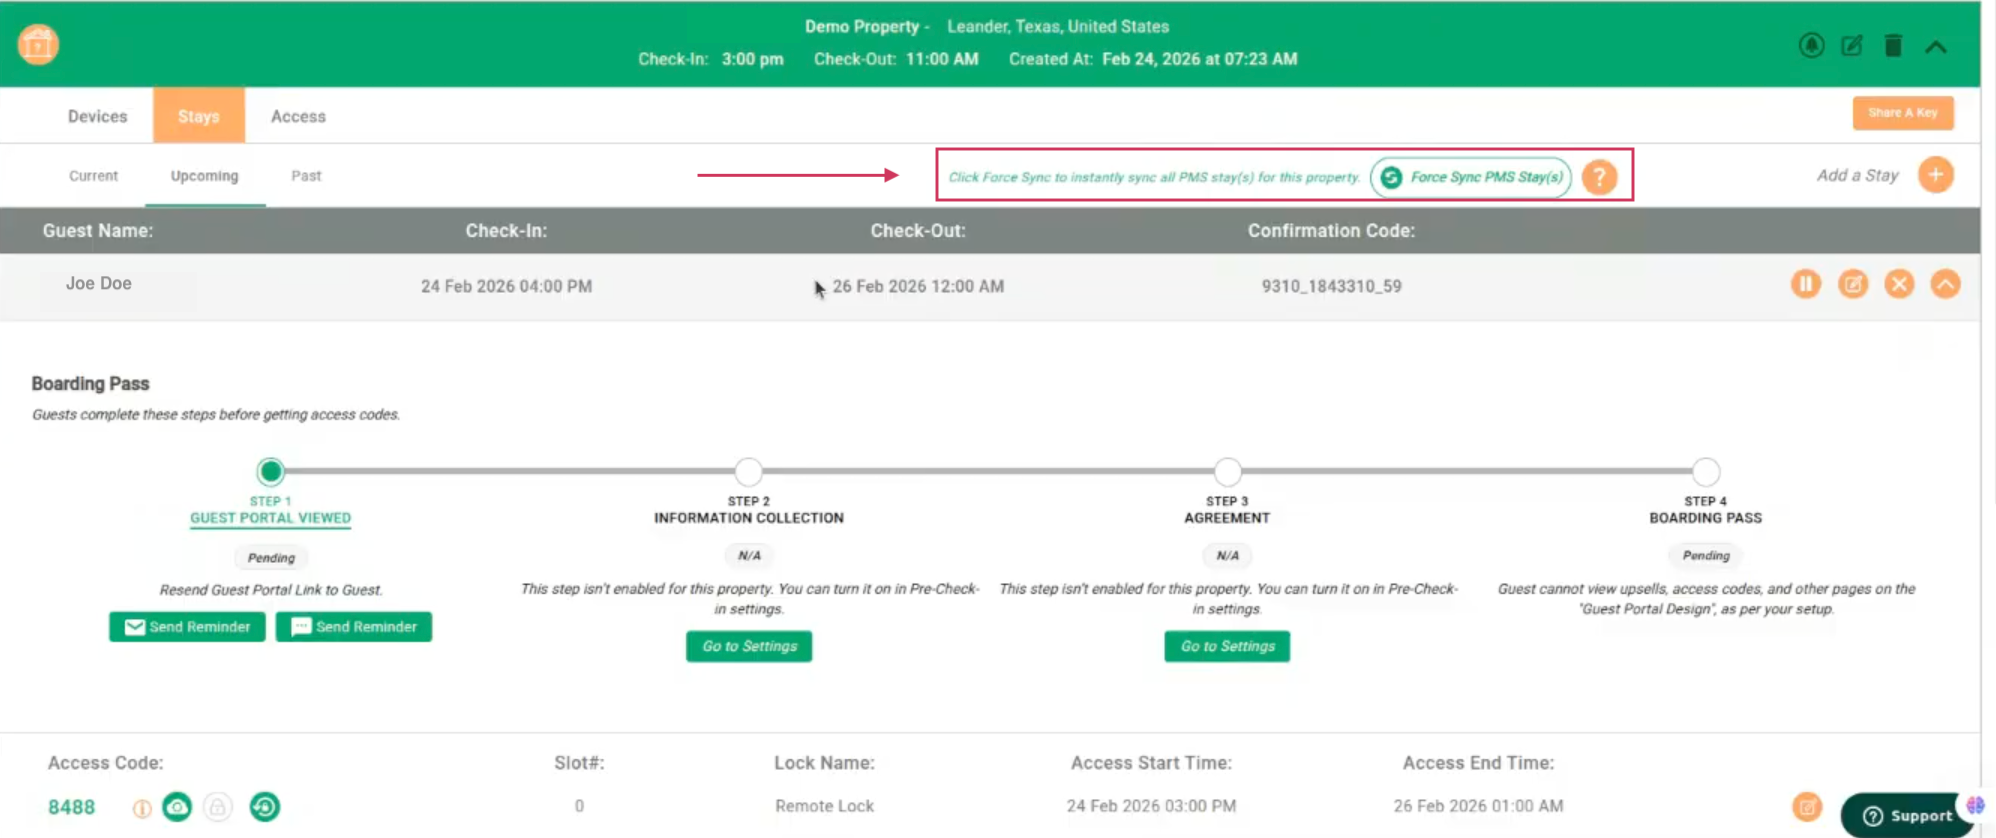Edit Joe Doe's stay details
The width and height of the screenshot is (1996, 838).
[1853, 284]
